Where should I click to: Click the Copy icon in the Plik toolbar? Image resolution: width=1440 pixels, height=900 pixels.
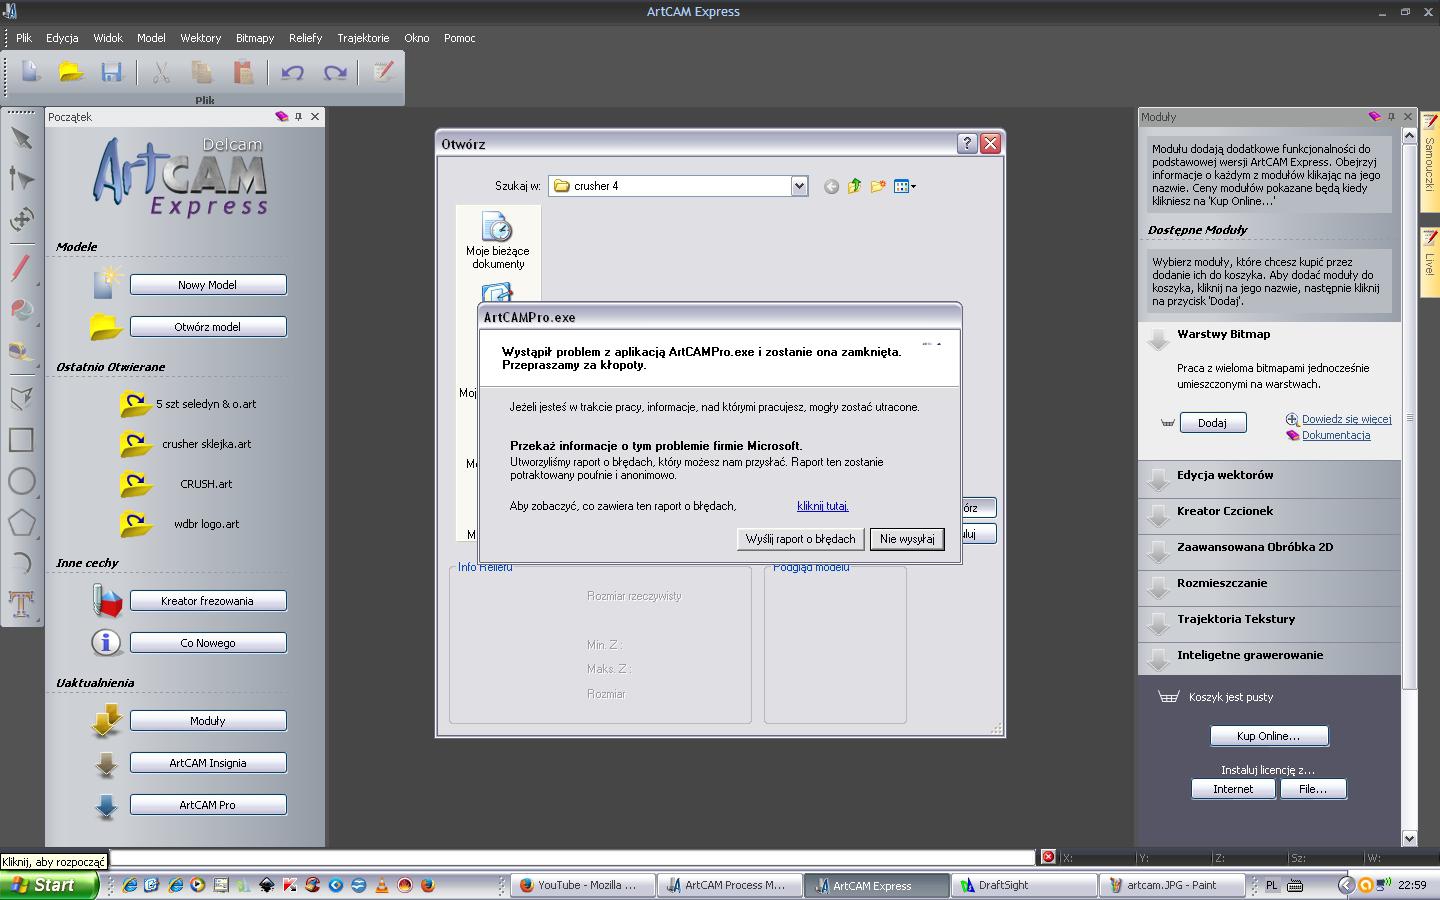point(202,71)
